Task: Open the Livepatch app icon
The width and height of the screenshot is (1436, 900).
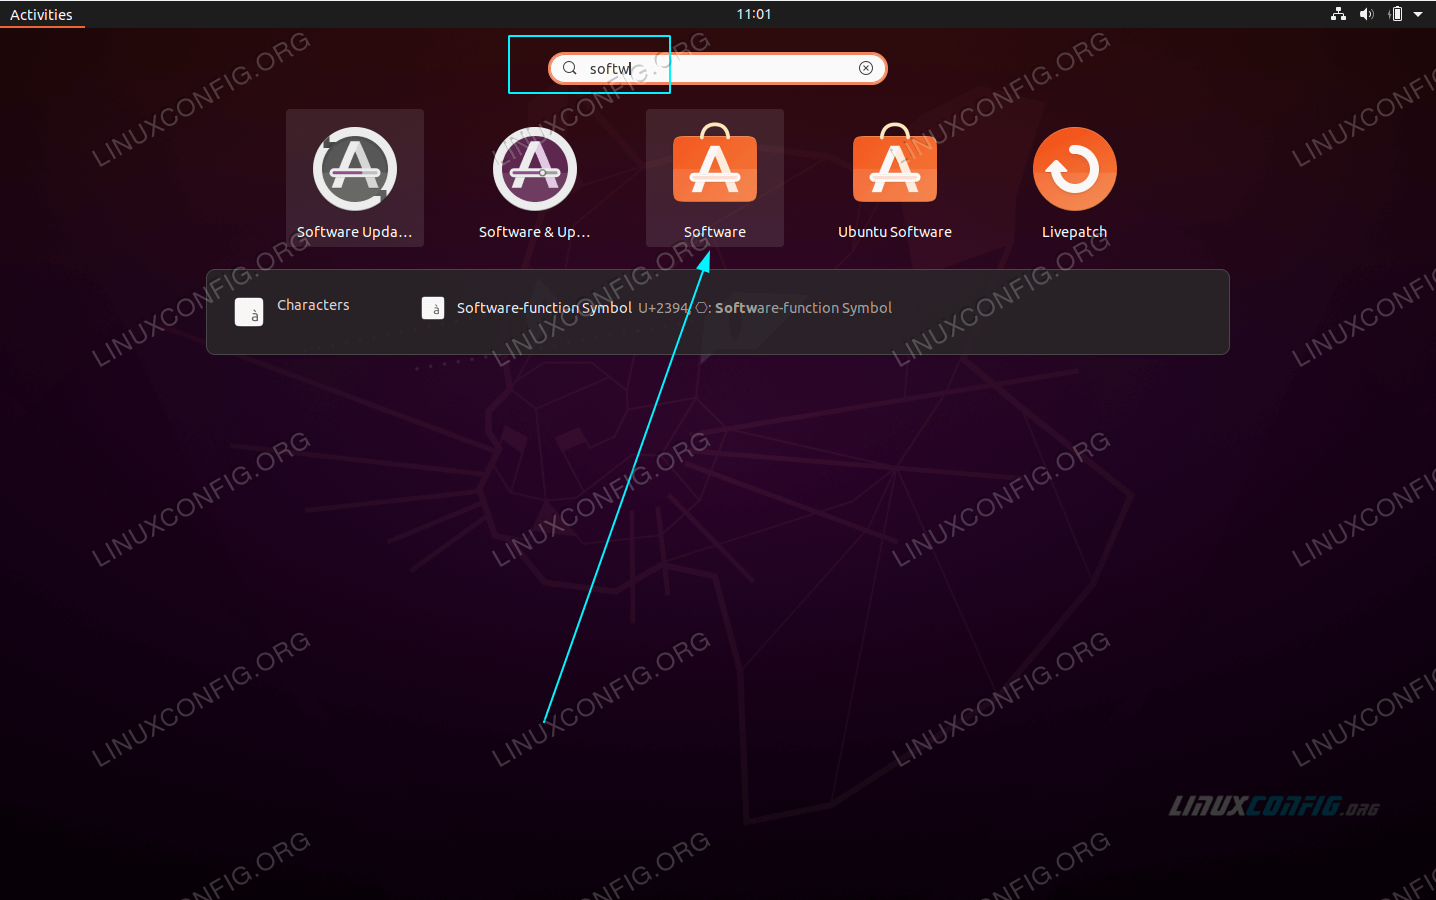Action: (x=1075, y=169)
